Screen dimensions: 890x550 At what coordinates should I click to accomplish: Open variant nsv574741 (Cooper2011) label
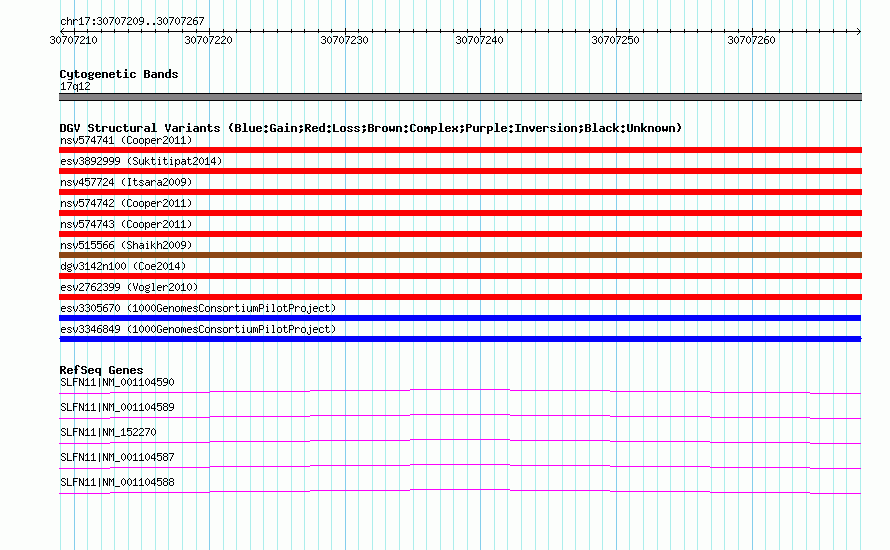tap(126, 140)
